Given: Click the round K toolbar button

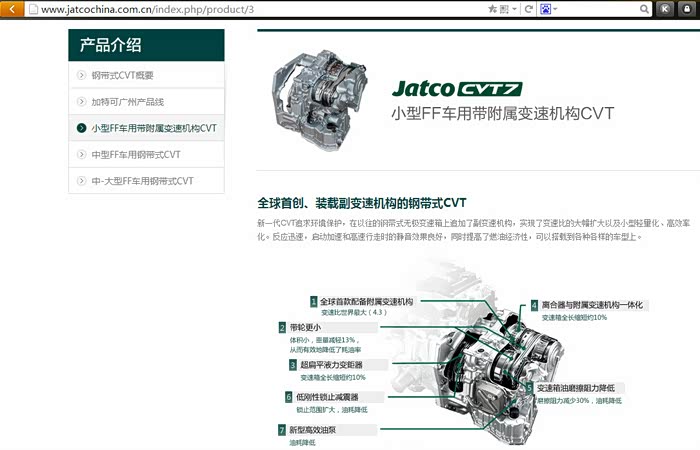Looking at the screenshot, I should [665, 9].
